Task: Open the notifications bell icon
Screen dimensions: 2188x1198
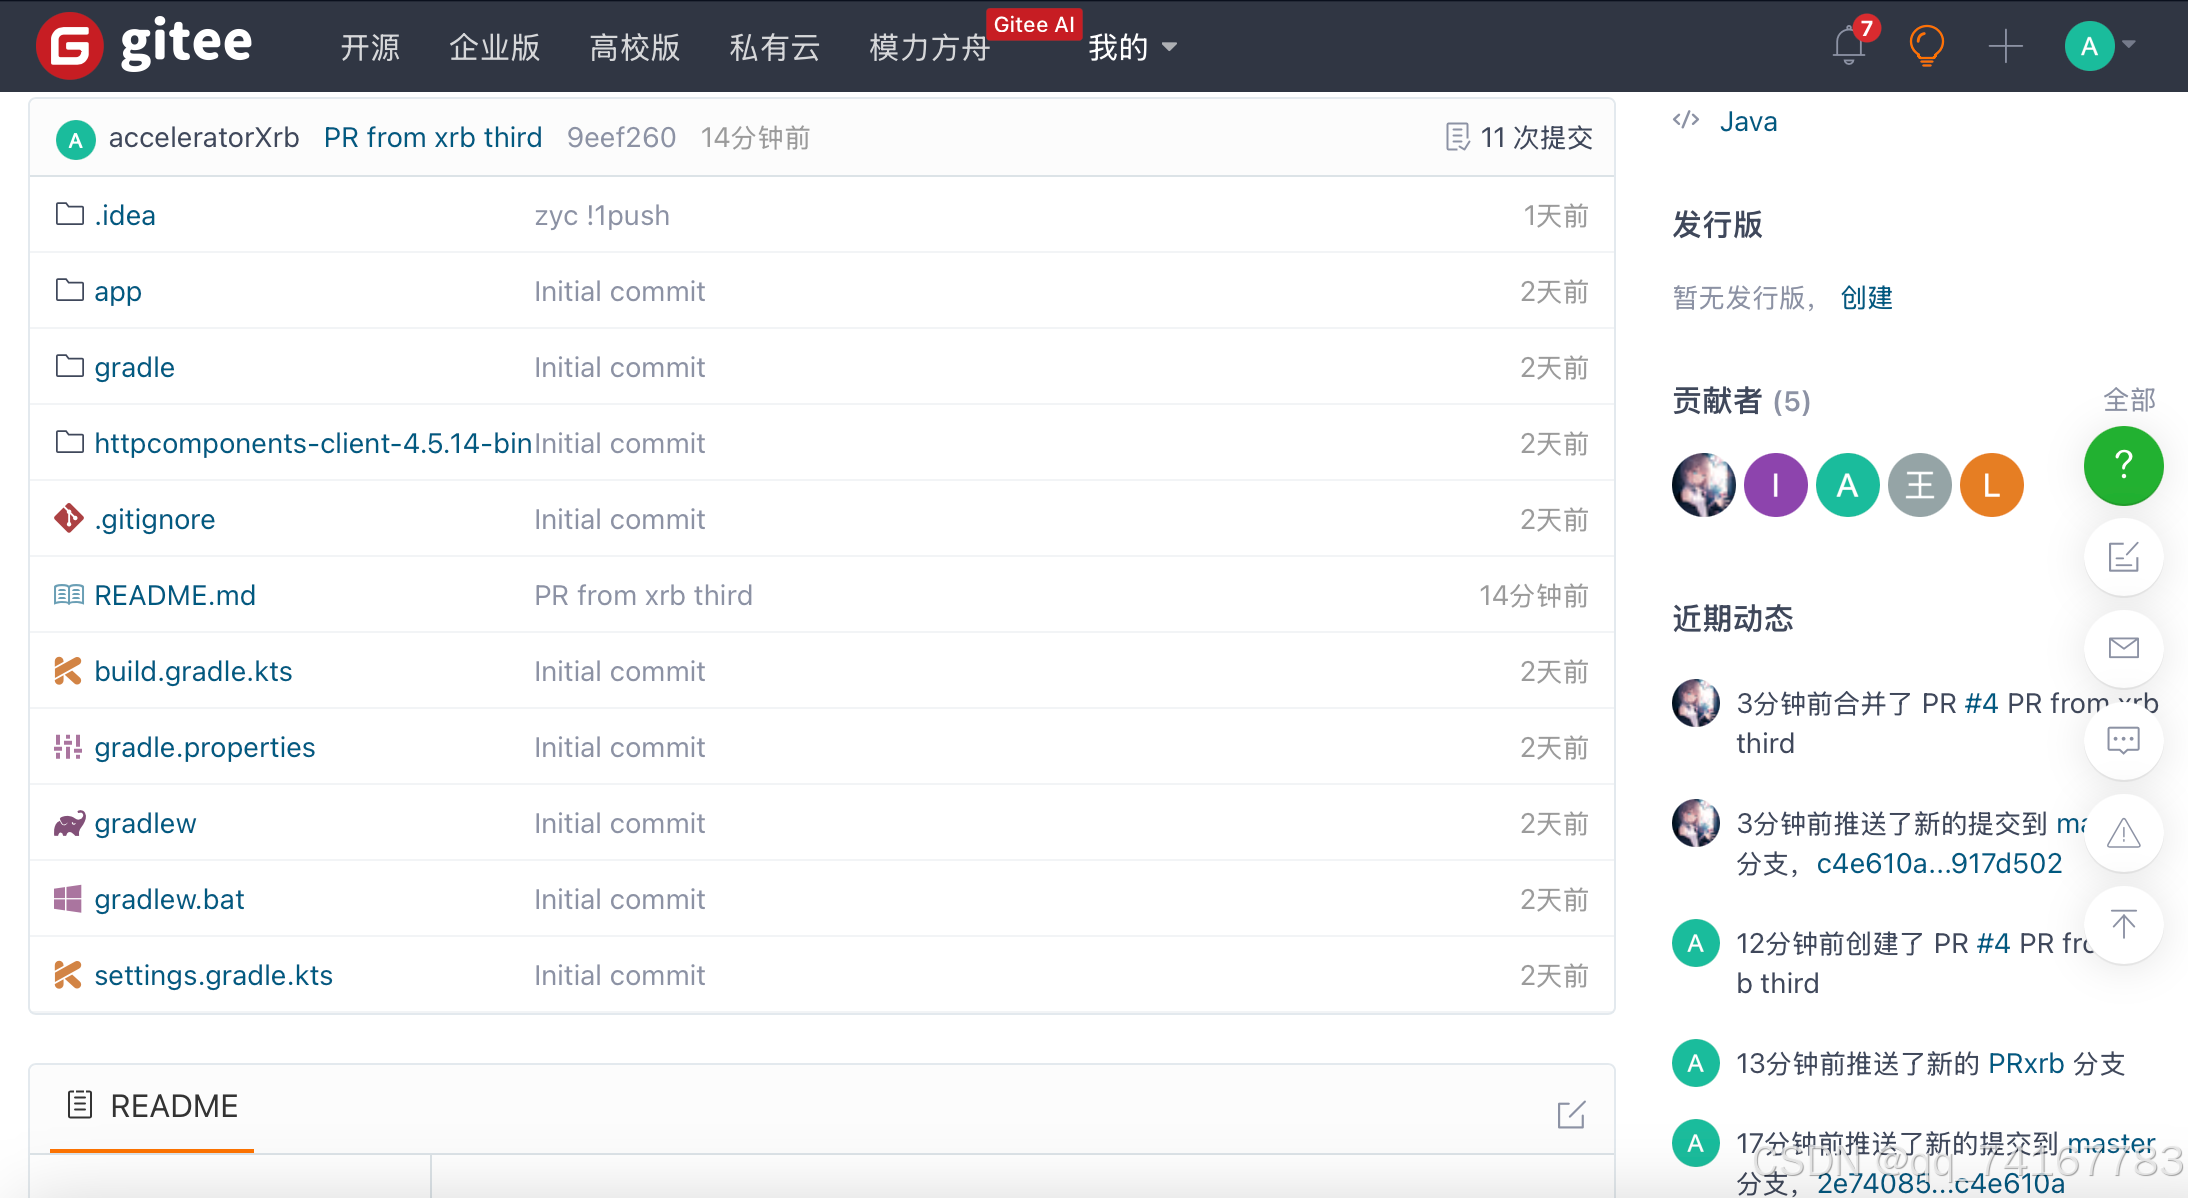Action: (1848, 46)
